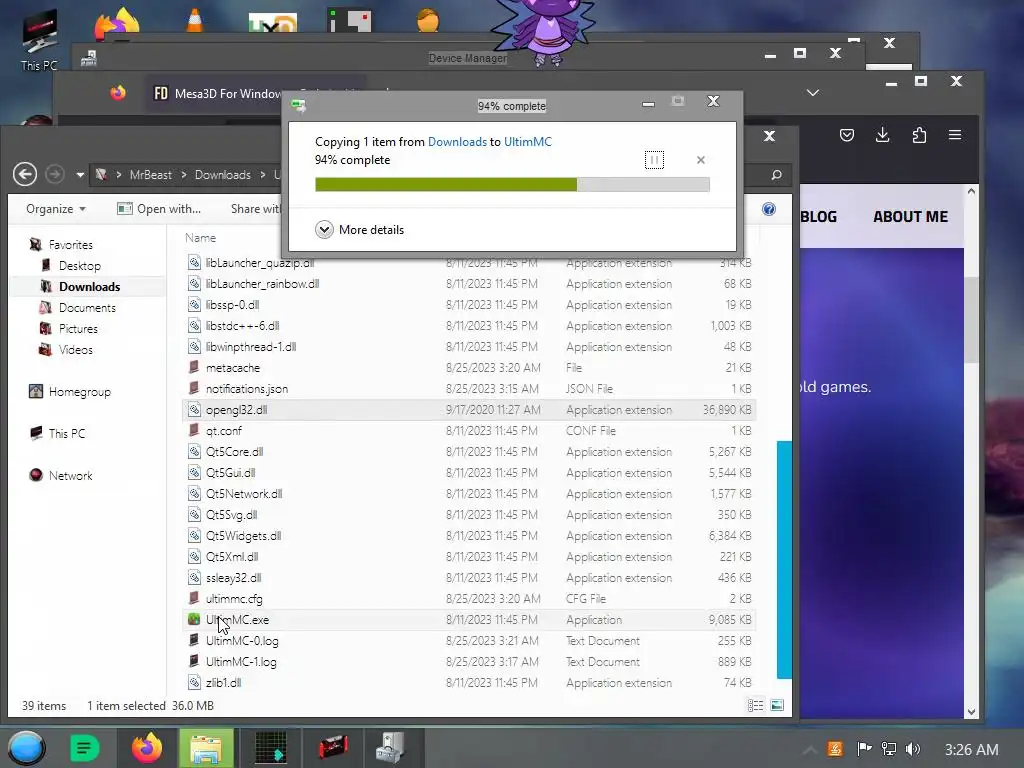
Task: Select the ultimmc.cfg file icon
Action: pos(194,598)
